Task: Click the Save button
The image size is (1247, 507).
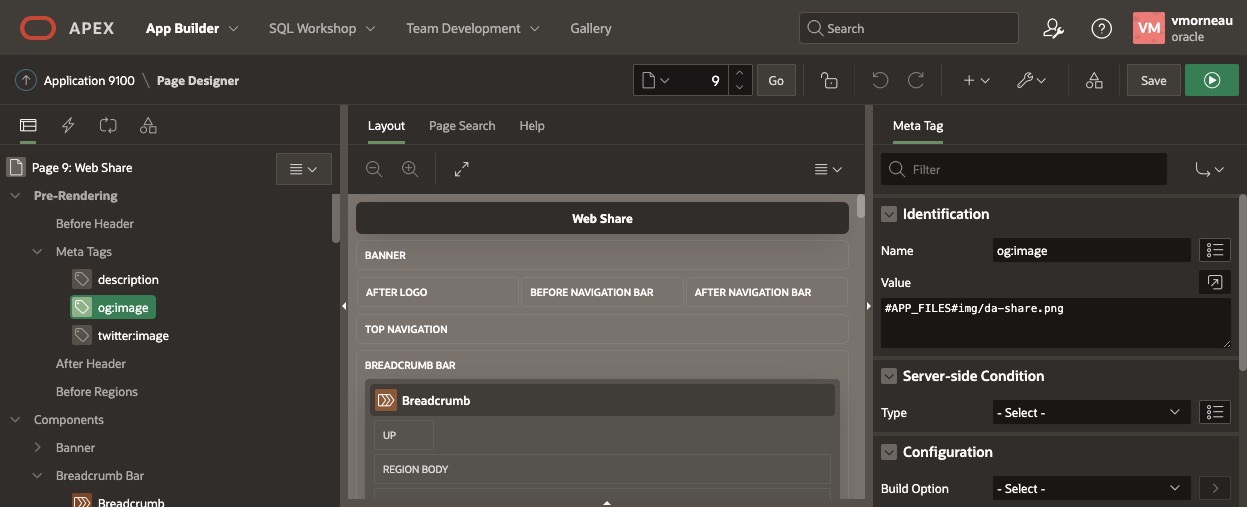Action: click(x=1153, y=80)
